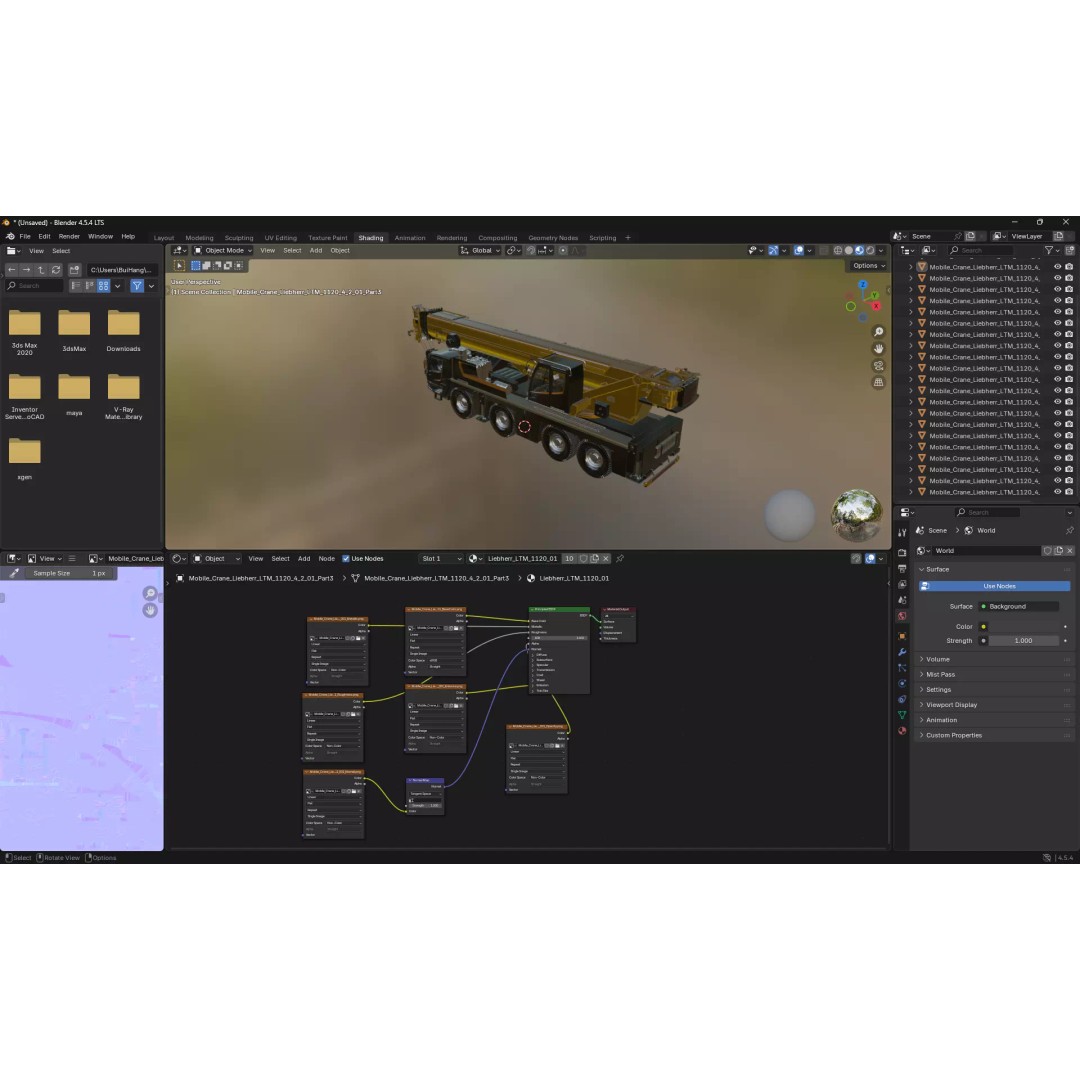The width and height of the screenshot is (1080, 1080).
Task: Expand the Mist Pass panel
Action: click(x=939, y=674)
